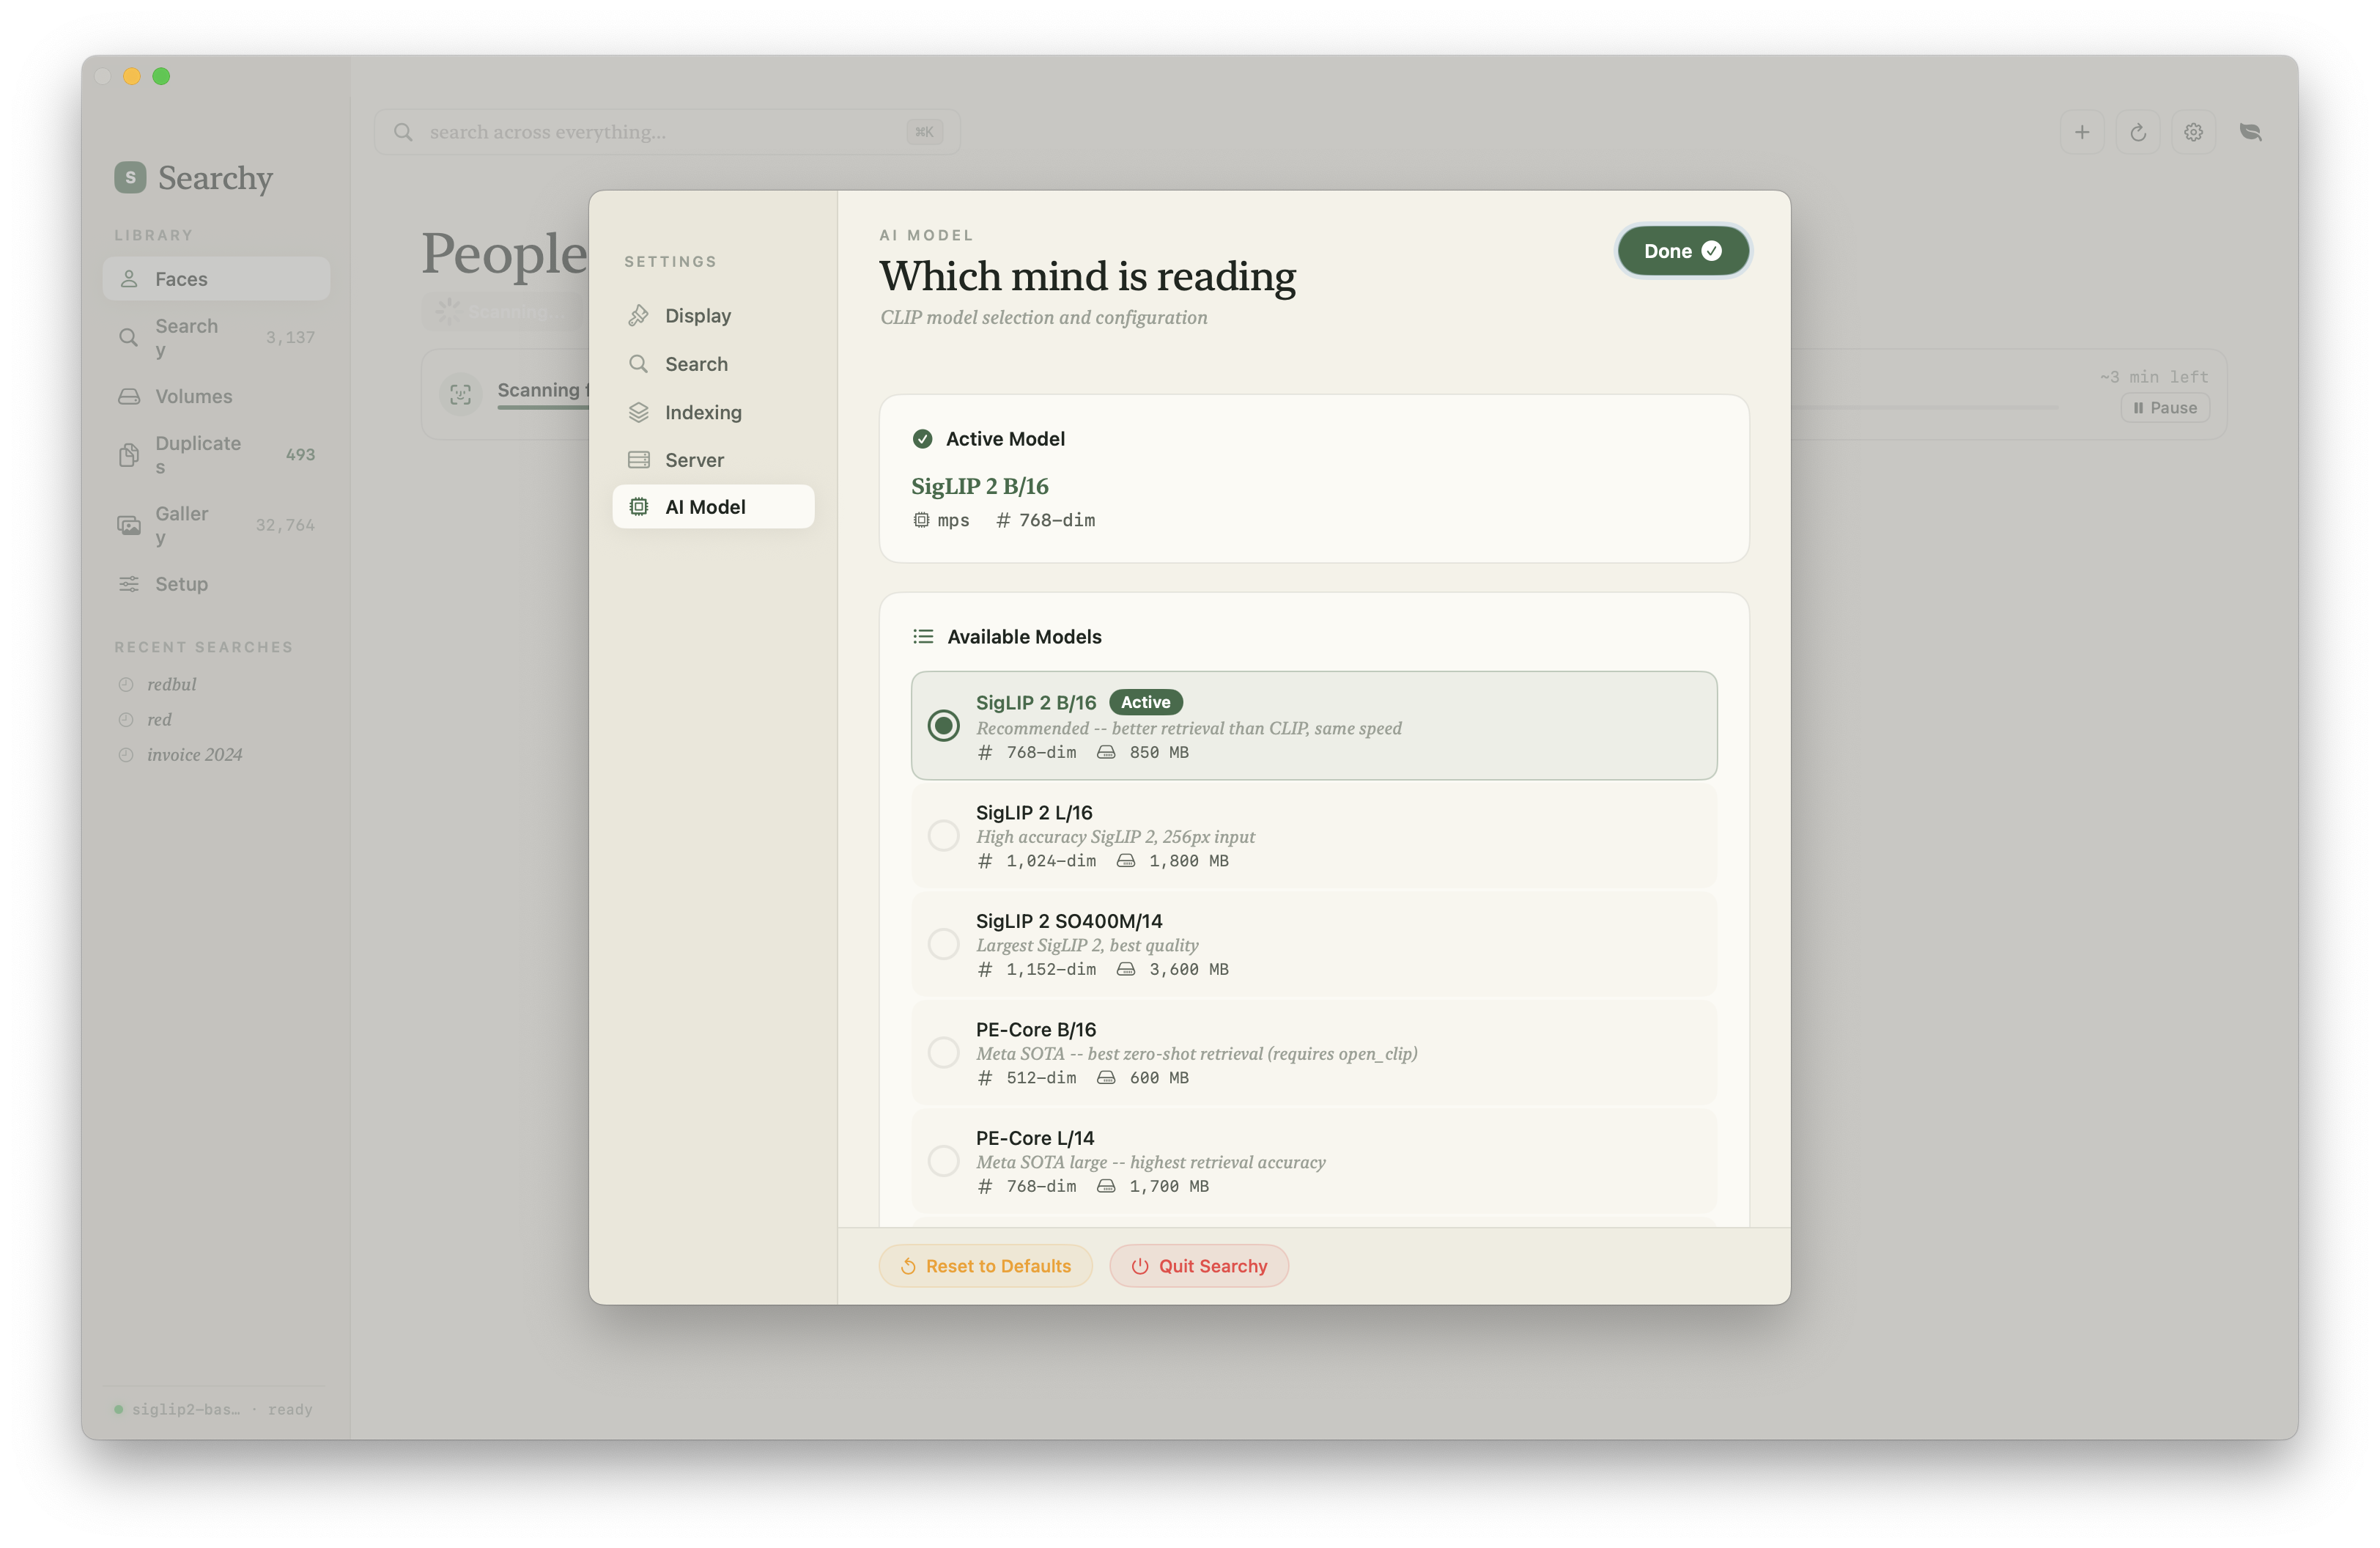The height and width of the screenshot is (1548, 2380).
Task: Open Search settings section
Action: [x=713, y=364]
